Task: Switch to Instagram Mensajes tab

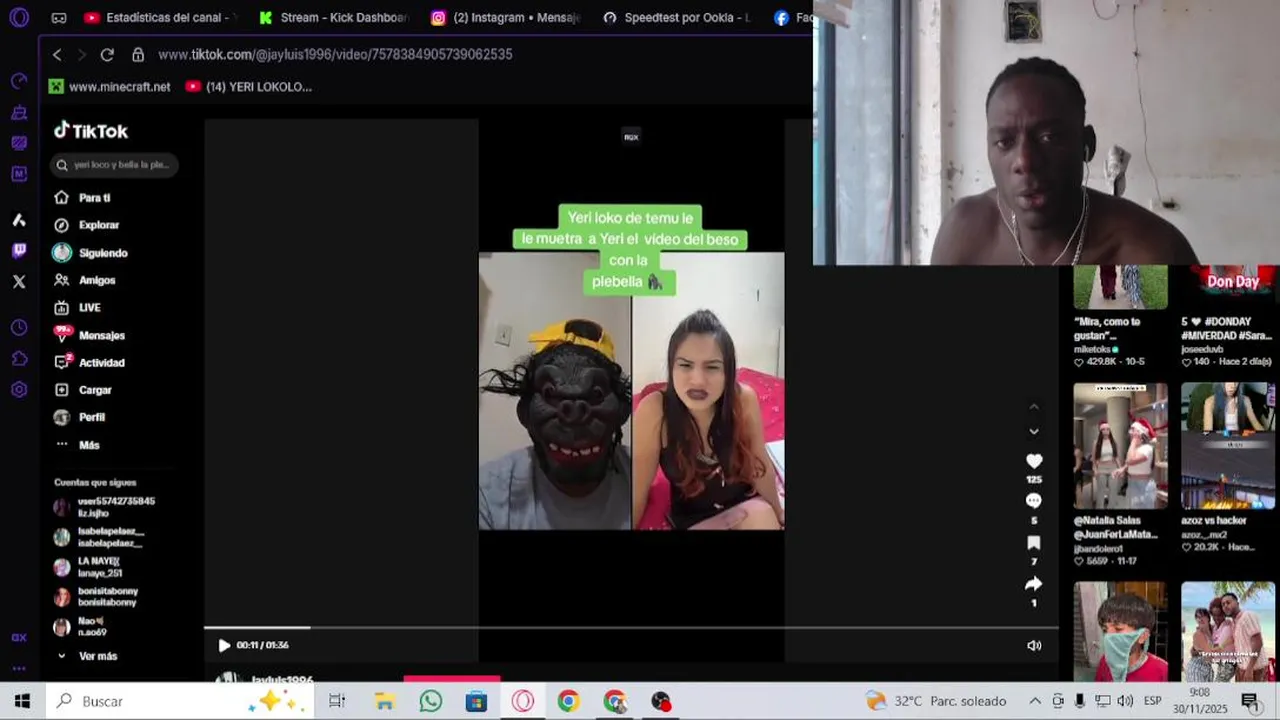Action: pyautogui.click(x=505, y=17)
